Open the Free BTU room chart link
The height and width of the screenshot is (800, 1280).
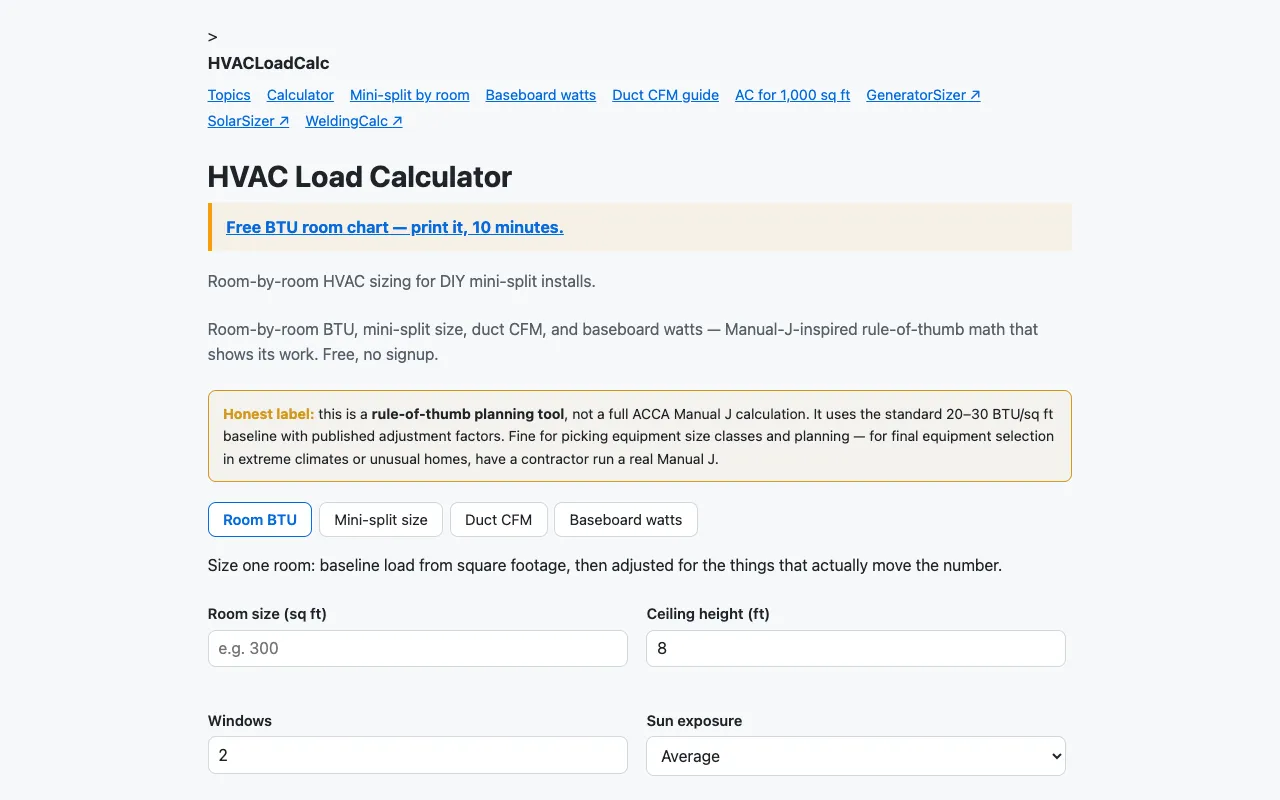(395, 227)
